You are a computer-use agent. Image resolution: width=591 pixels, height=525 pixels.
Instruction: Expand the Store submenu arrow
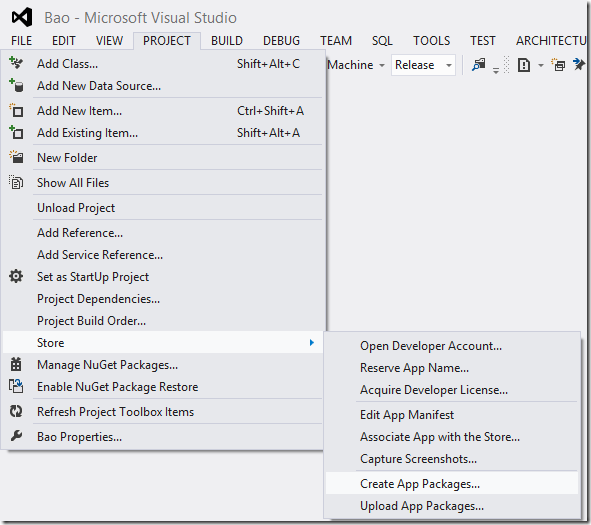tap(312, 342)
